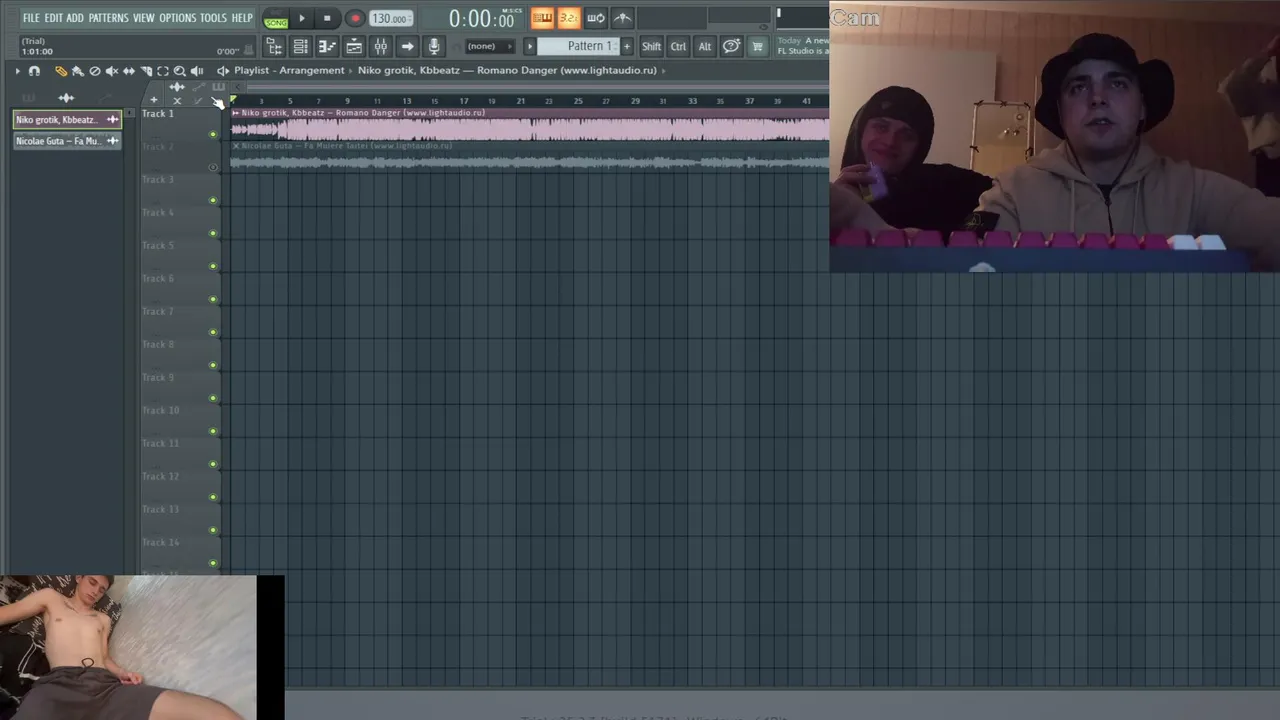Open the Pattern 1 selector
This screenshot has height=720, width=1280.
pos(578,46)
